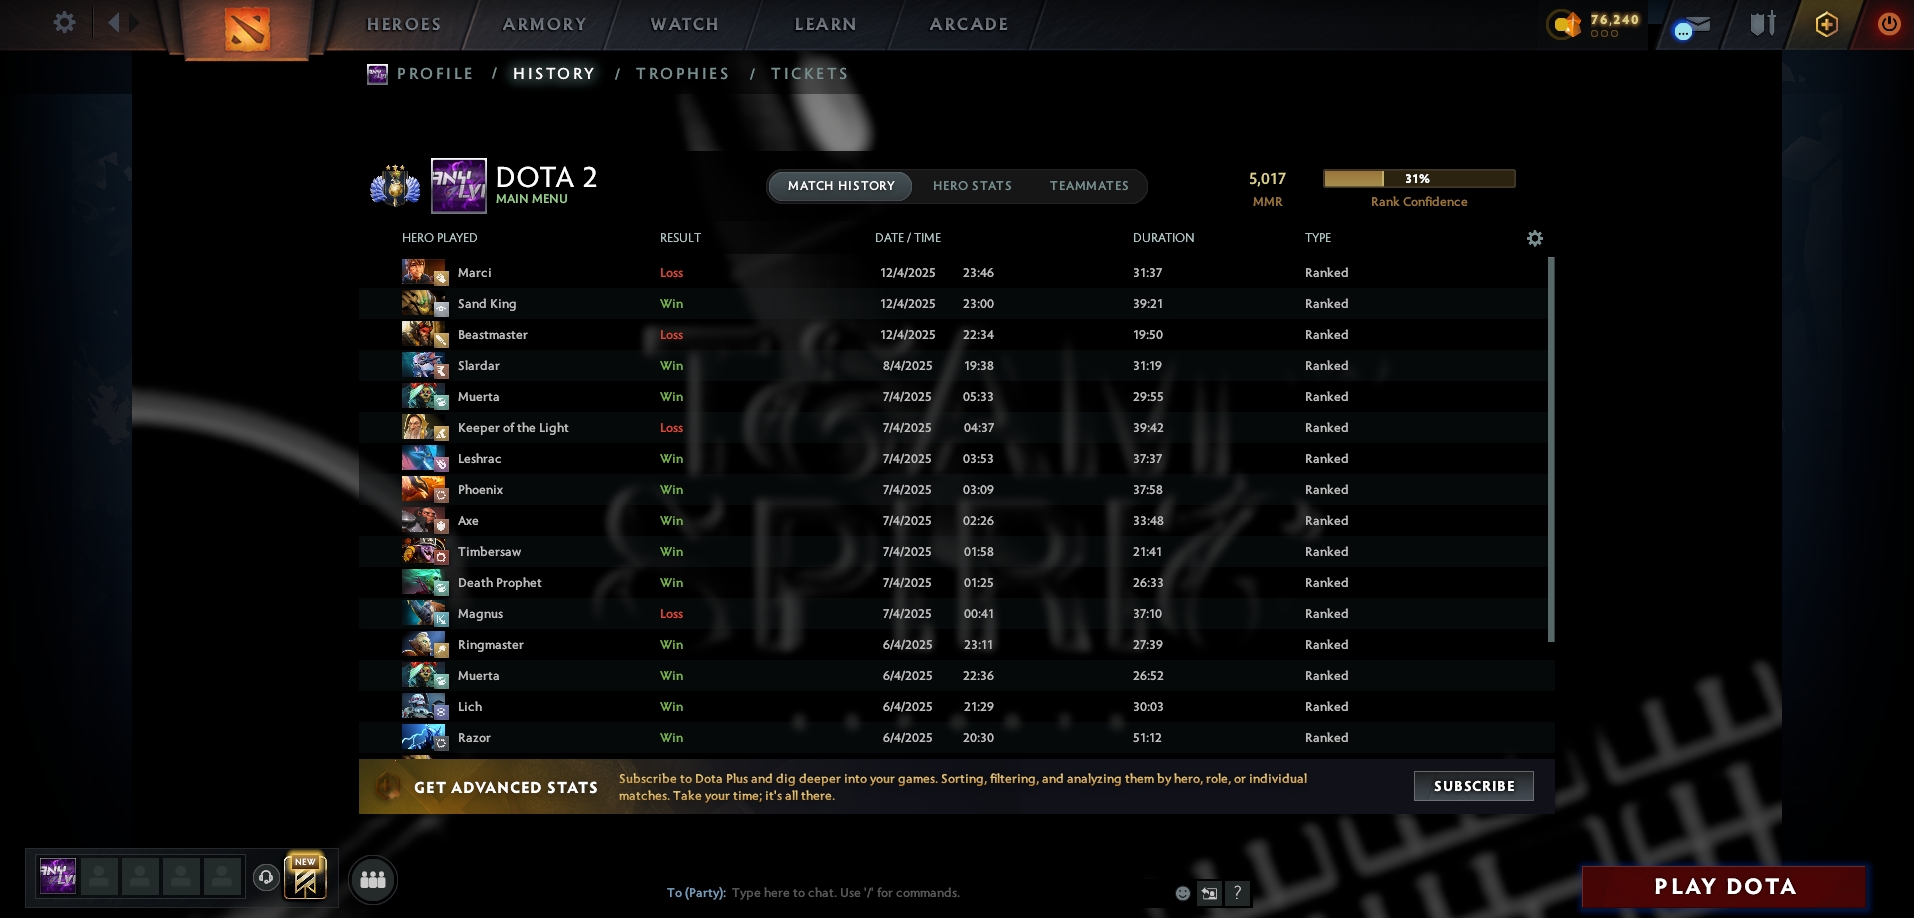Click the Ringmaster hero portrait
This screenshot has height=918, width=1914.
point(424,644)
